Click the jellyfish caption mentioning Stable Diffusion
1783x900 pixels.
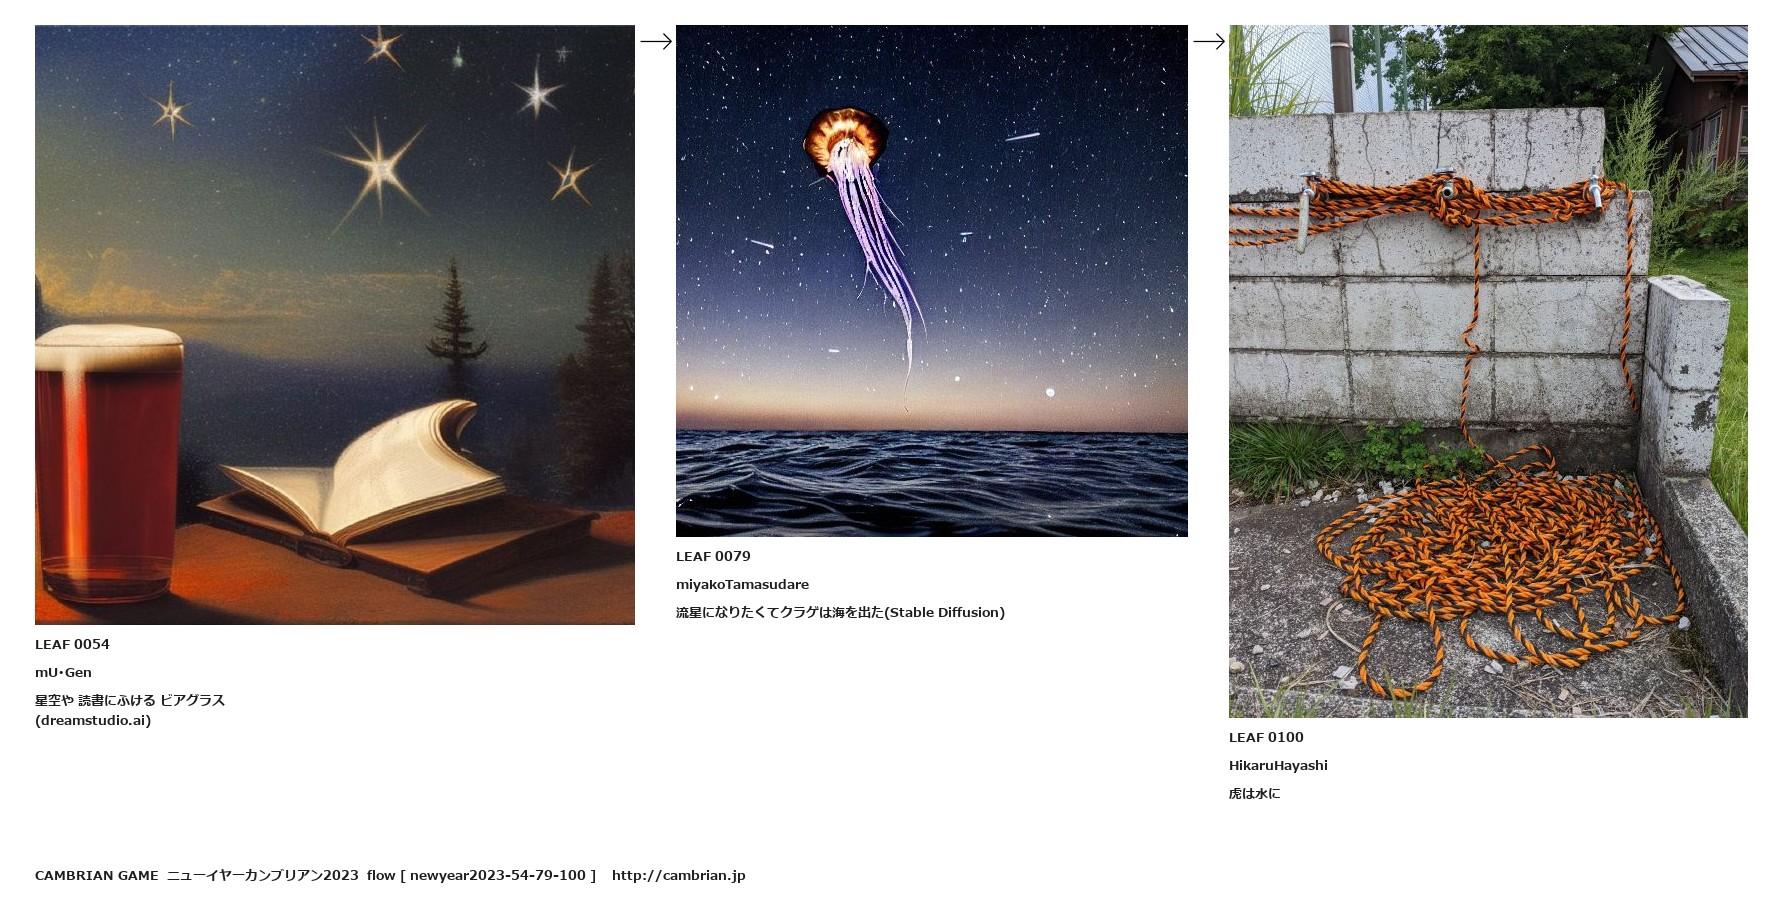840,612
